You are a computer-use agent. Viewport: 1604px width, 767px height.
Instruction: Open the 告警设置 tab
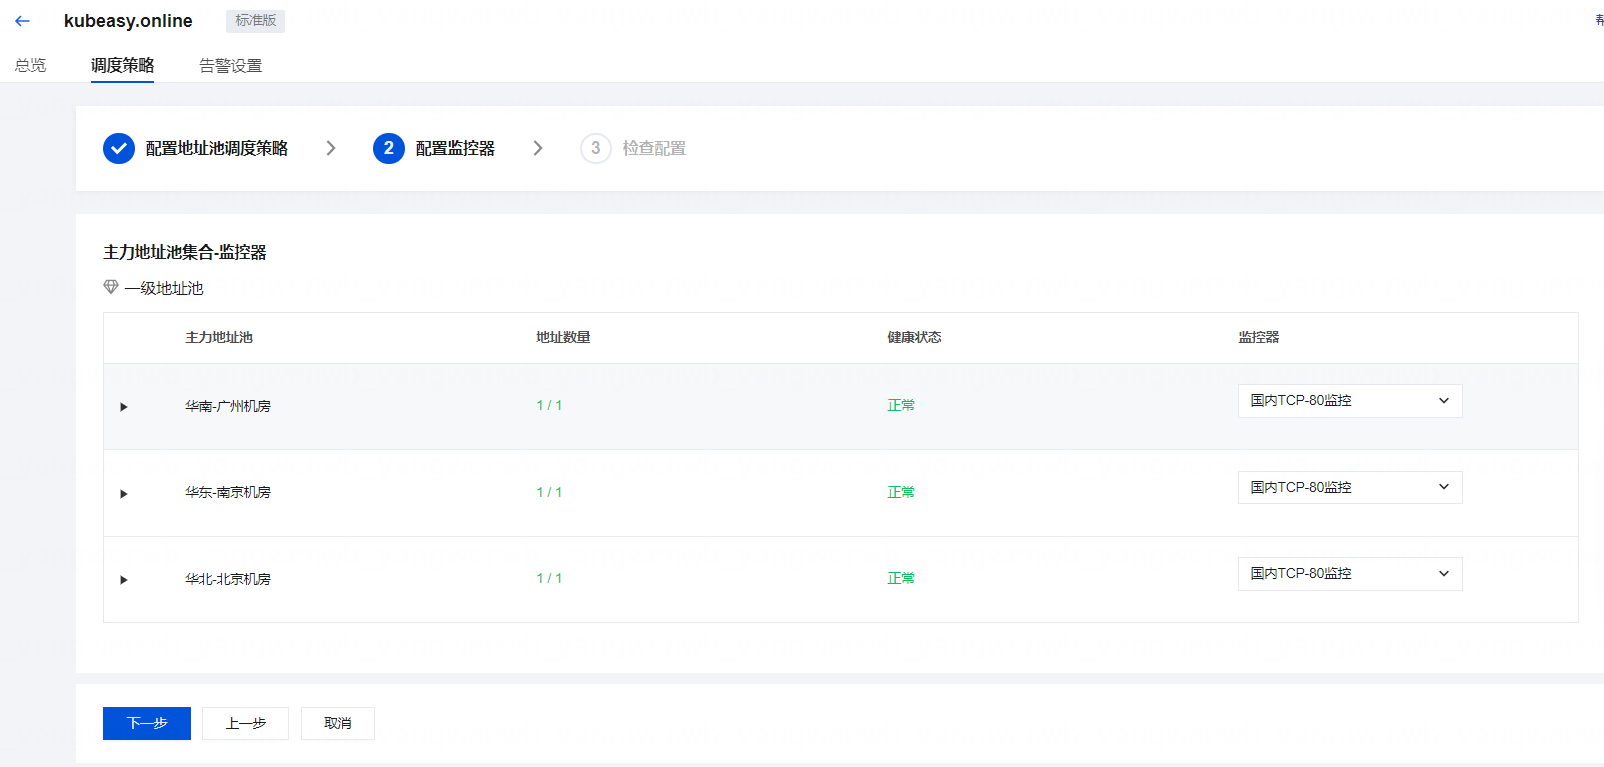[230, 66]
